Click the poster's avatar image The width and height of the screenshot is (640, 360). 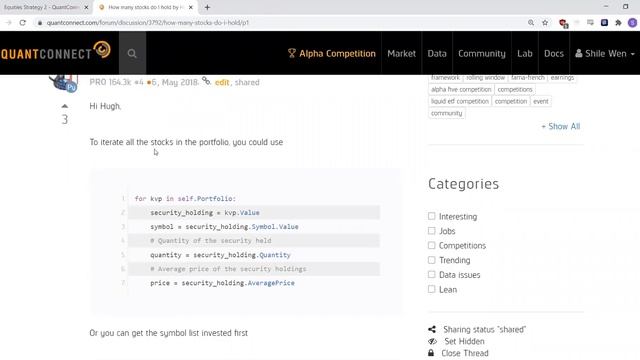tap(64, 83)
